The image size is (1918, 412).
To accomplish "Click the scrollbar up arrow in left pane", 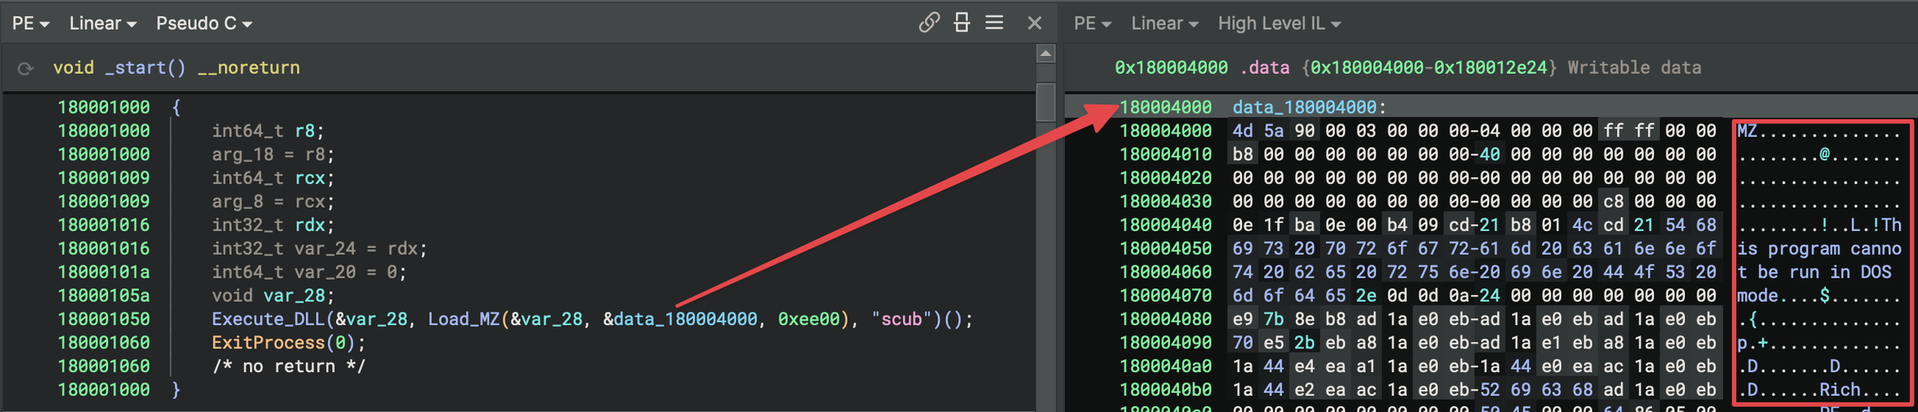I will click(x=1046, y=54).
